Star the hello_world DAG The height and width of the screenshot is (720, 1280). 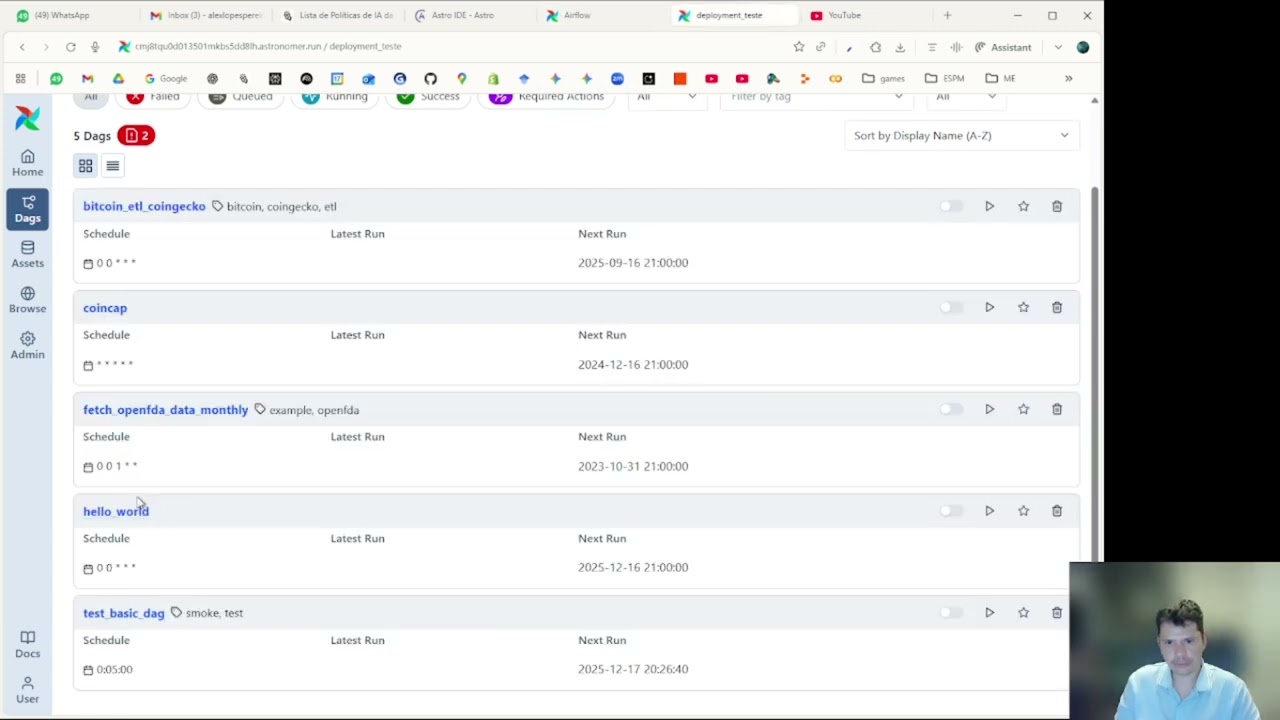click(x=1023, y=511)
